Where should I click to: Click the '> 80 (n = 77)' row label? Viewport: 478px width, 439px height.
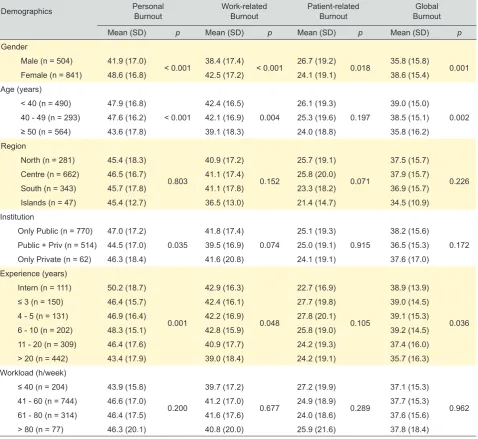point(40,429)
